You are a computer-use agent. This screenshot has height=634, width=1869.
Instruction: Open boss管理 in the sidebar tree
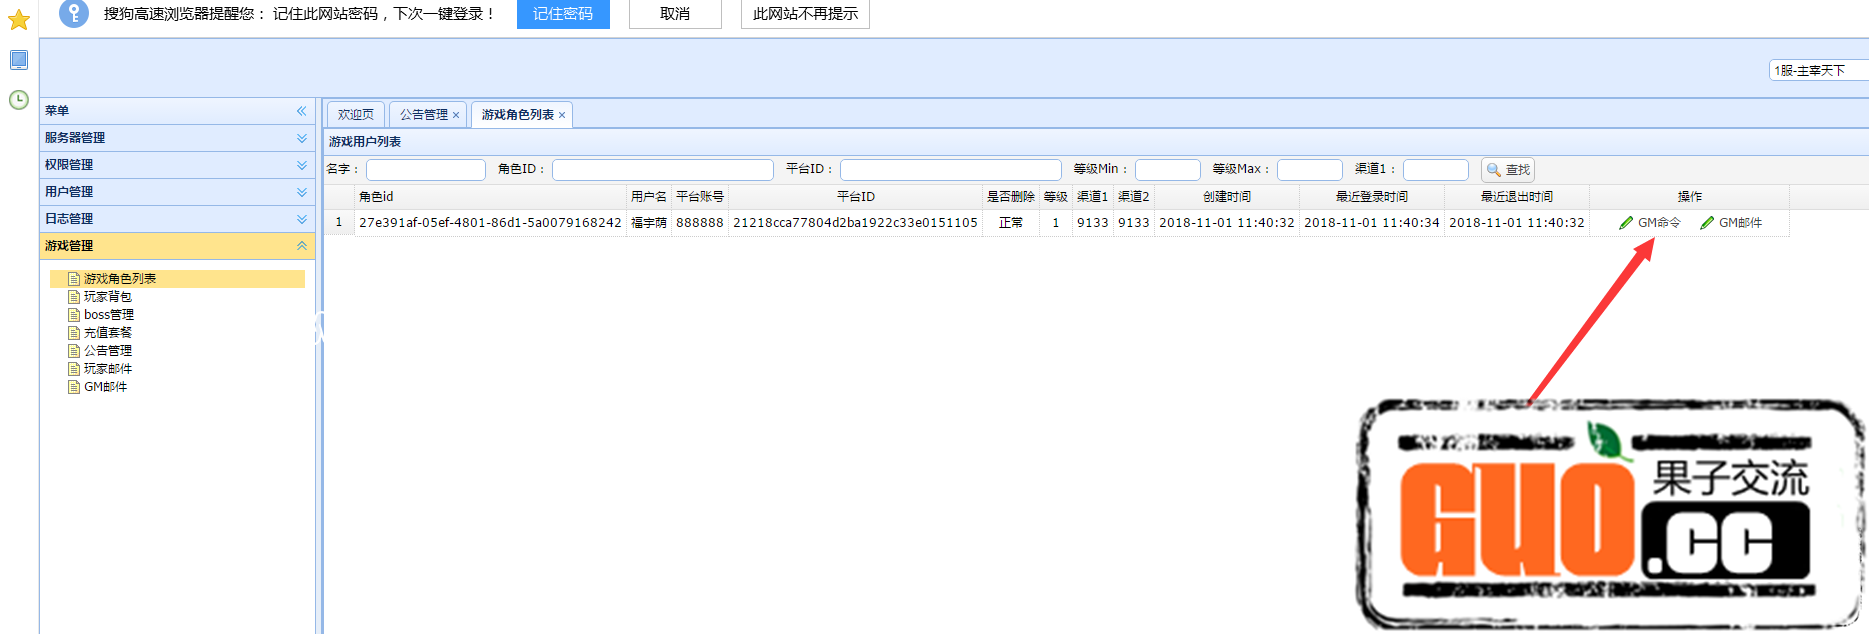click(108, 315)
